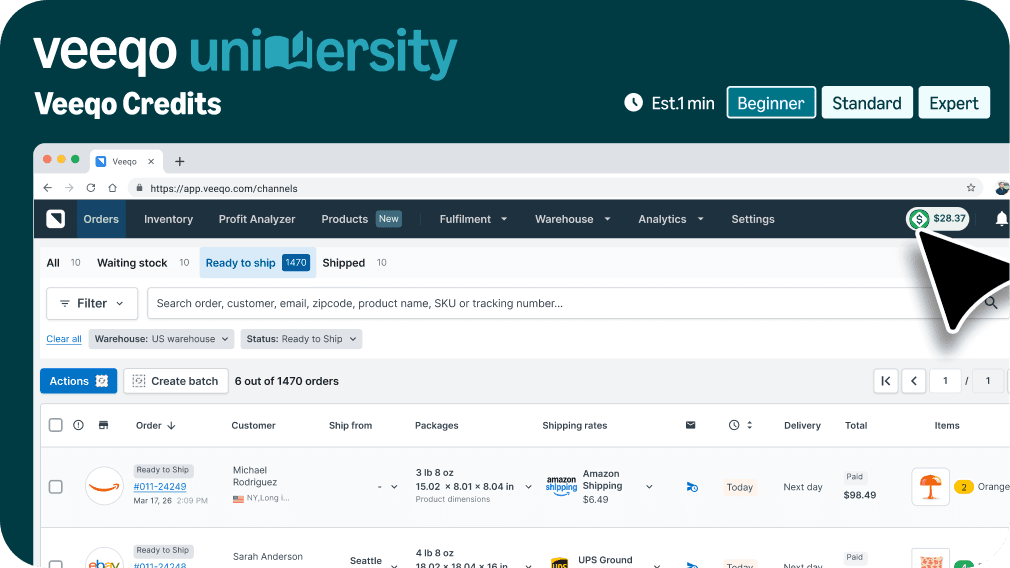Click the orange lamp product thumbnail

930,486
